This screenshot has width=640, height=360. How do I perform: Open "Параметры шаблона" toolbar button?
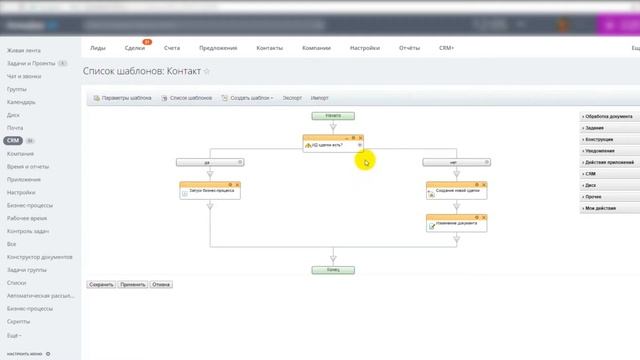coord(122,98)
